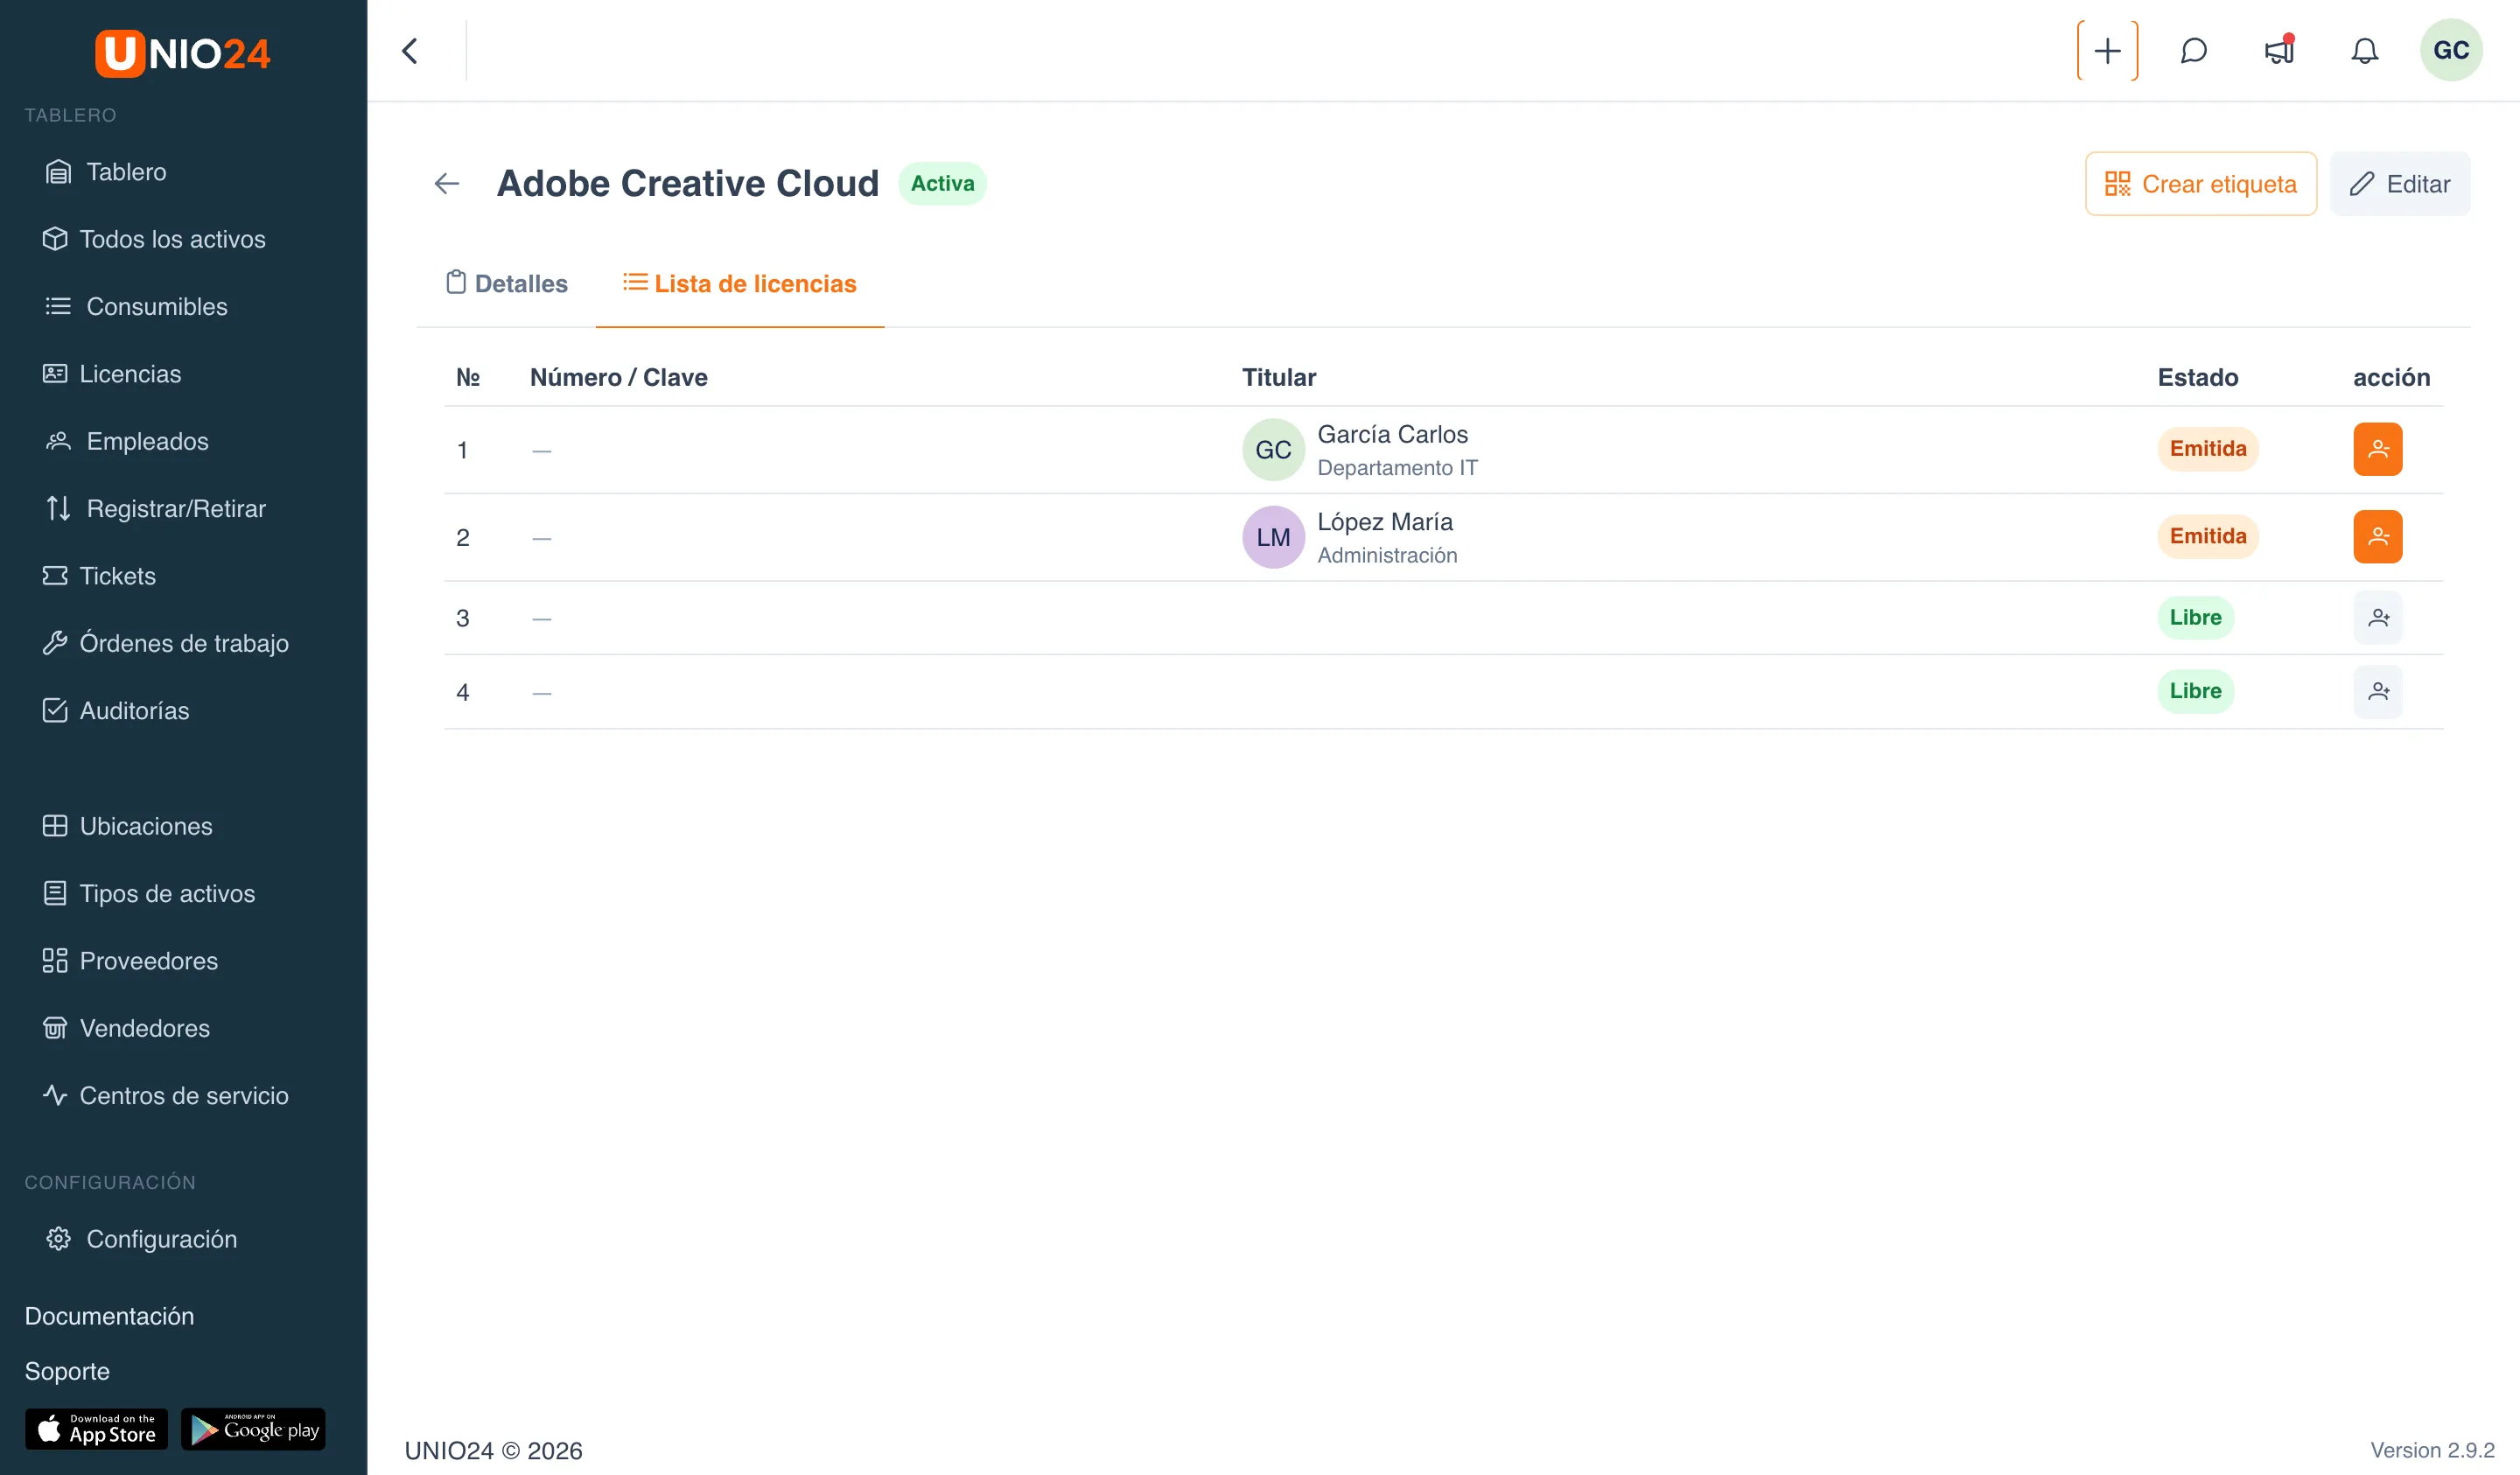Click the App Store download badge
2520x1475 pixels.
coord(96,1429)
